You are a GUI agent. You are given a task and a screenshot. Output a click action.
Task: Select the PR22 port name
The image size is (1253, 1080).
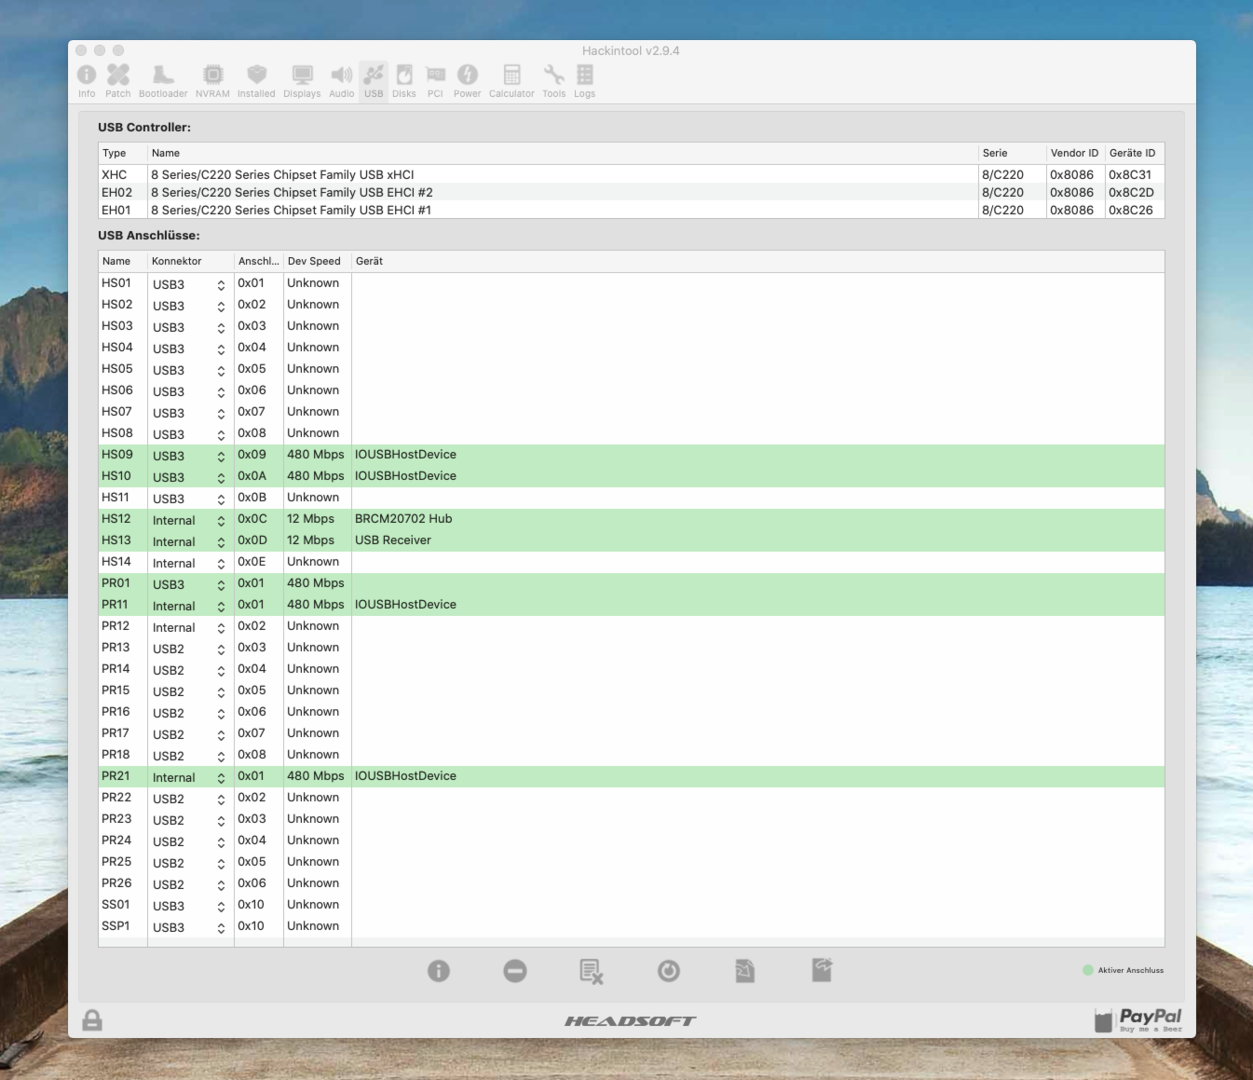(x=116, y=797)
